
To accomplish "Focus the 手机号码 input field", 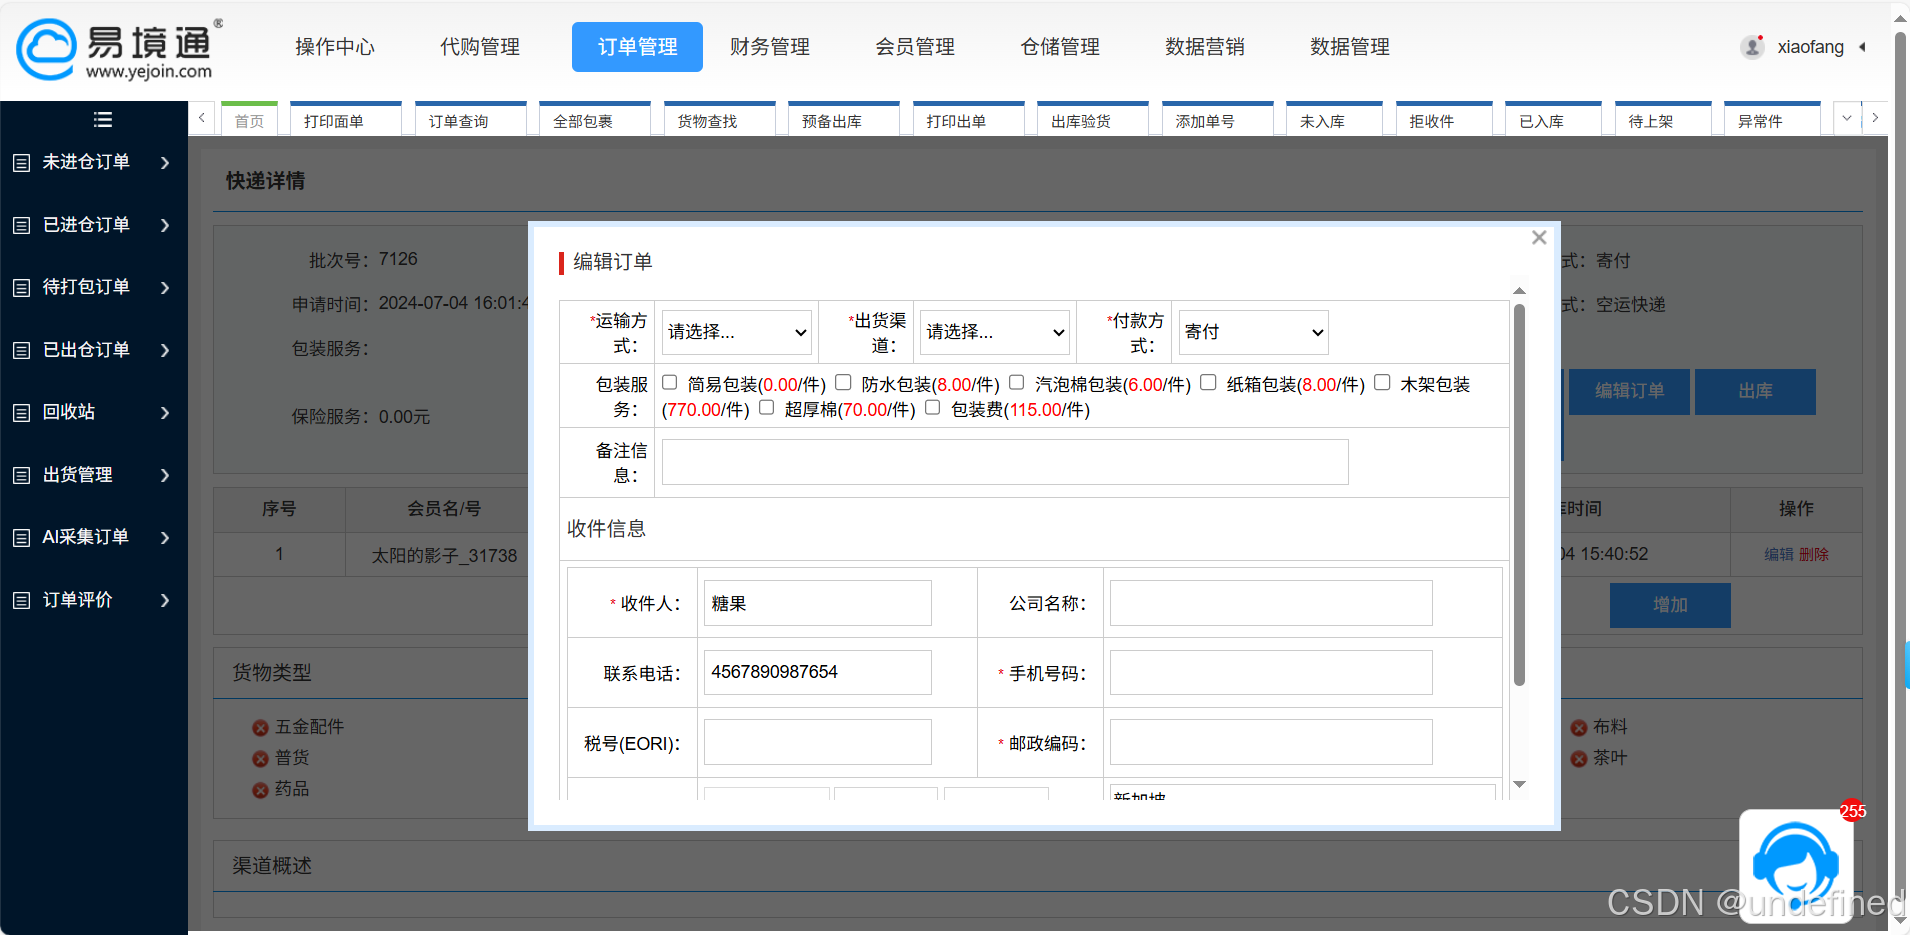I will (1271, 673).
